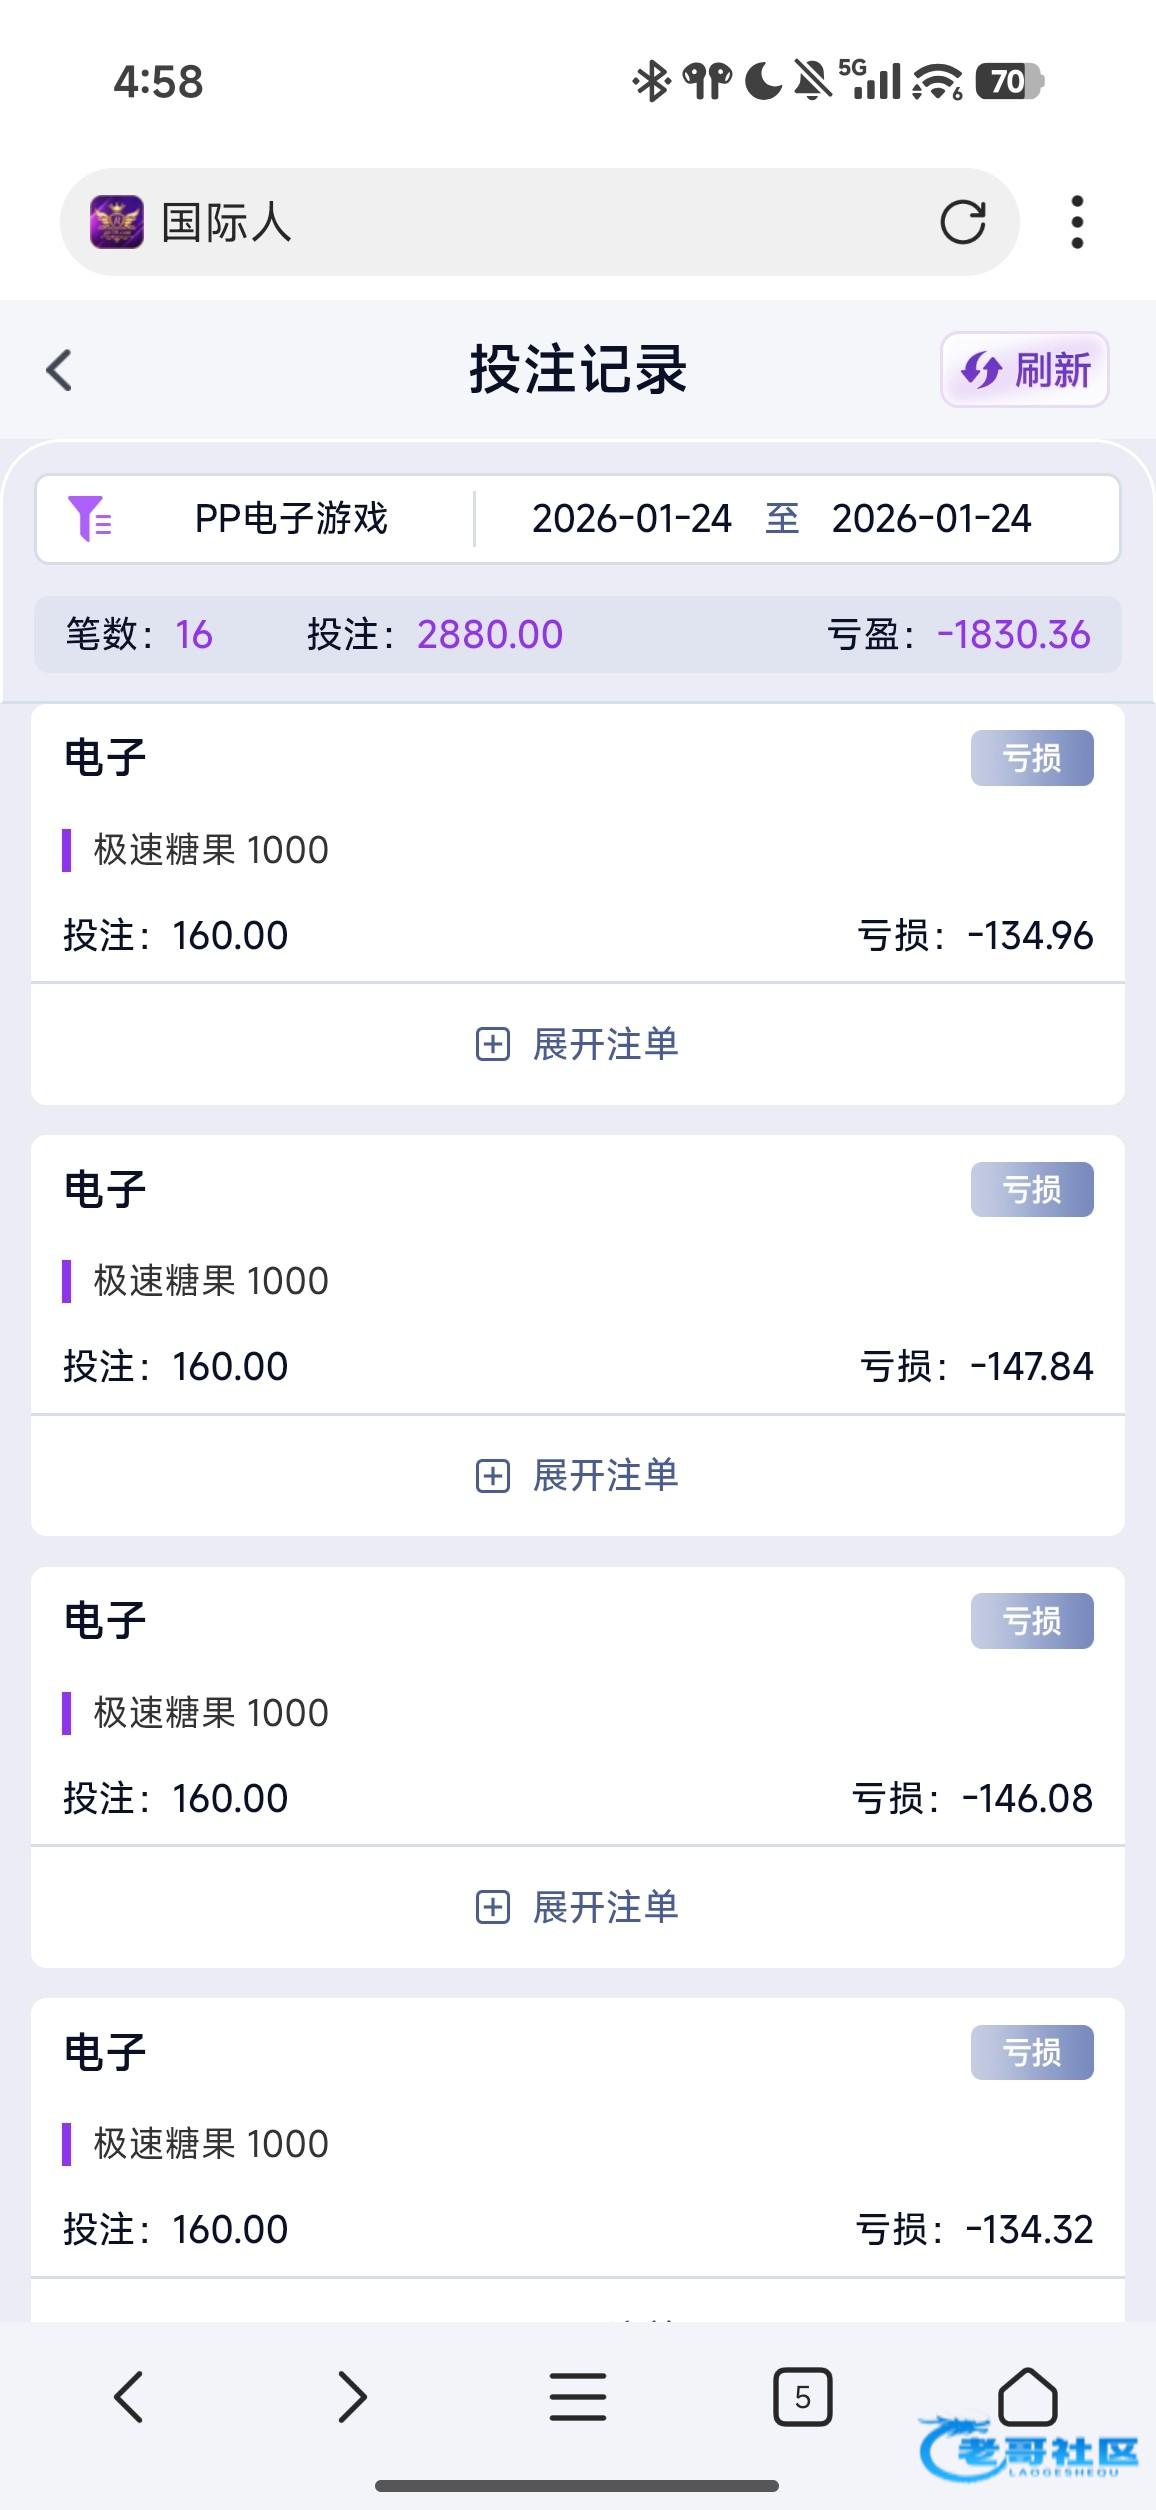Expand 展开注单 for the -146.08 record
1156x2510 pixels.
click(x=577, y=1907)
